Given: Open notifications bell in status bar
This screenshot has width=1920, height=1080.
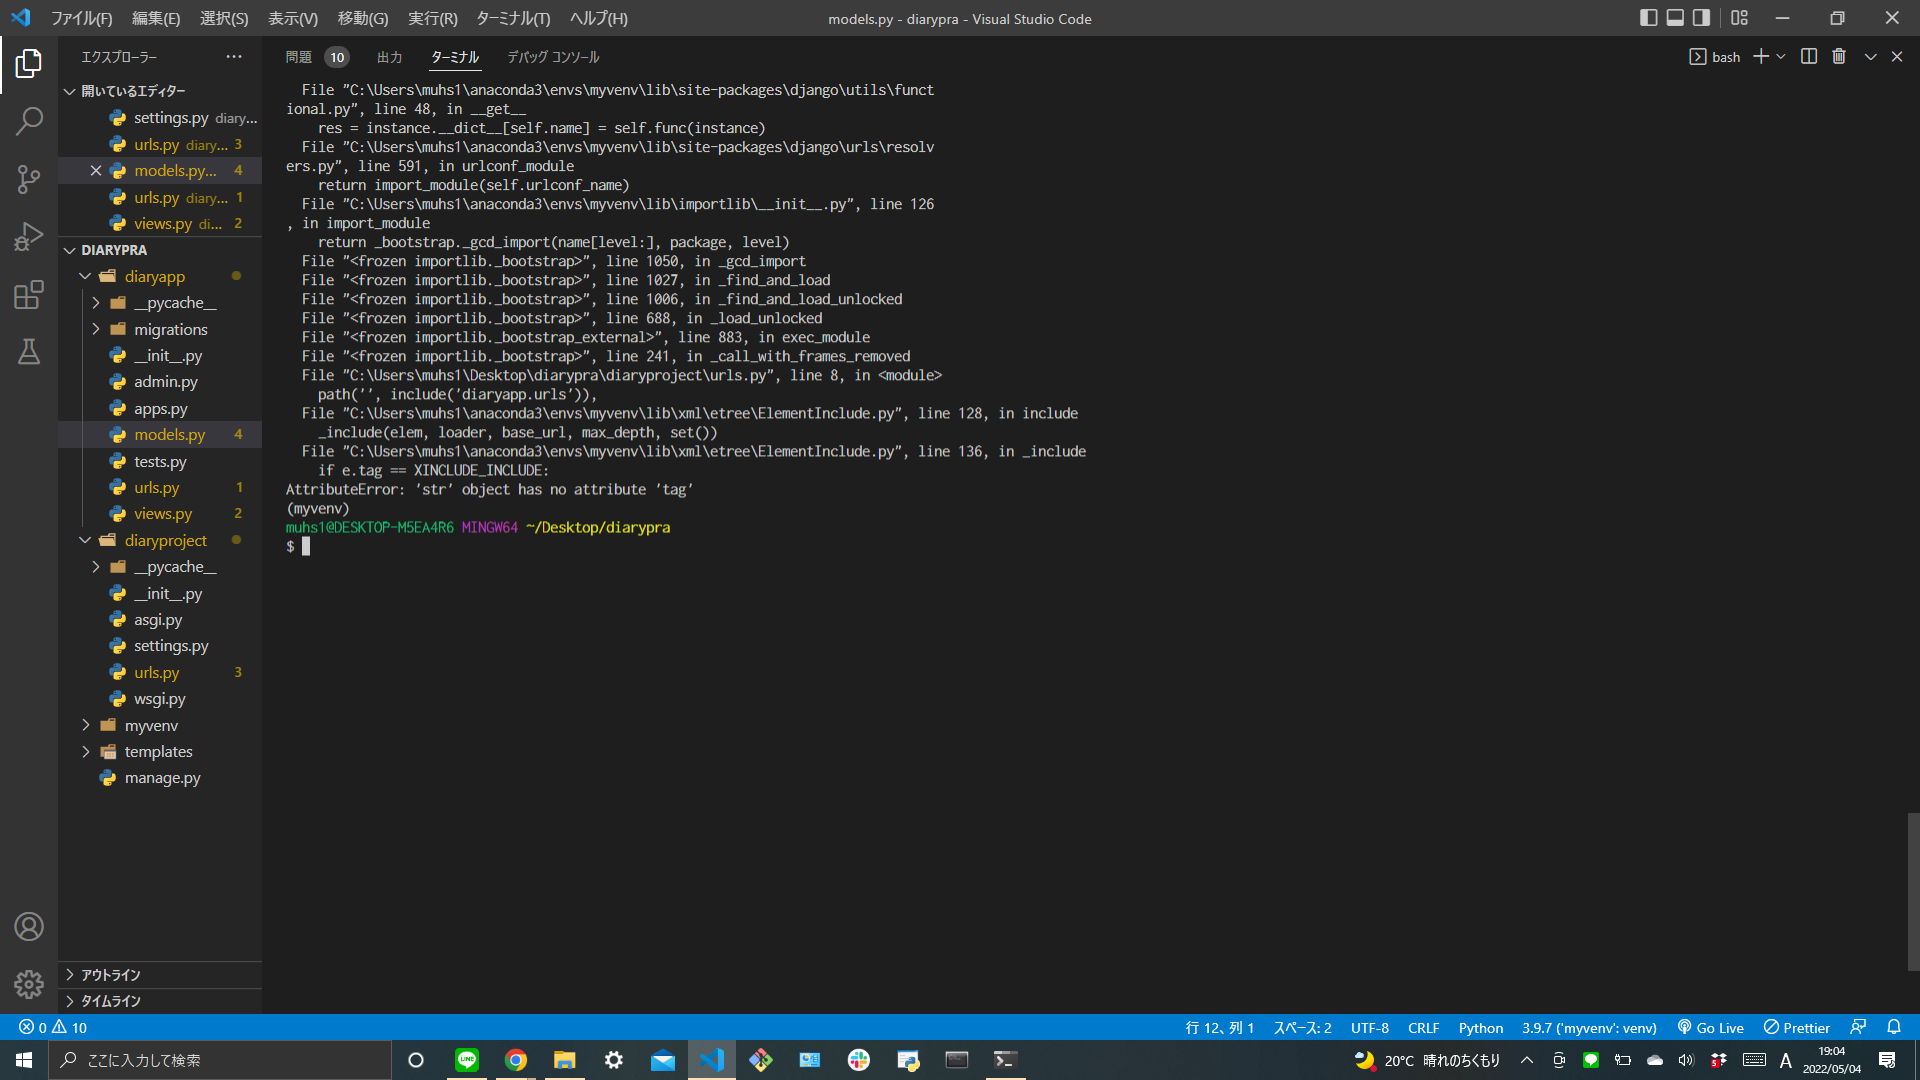Looking at the screenshot, I should (1894, 1028).
